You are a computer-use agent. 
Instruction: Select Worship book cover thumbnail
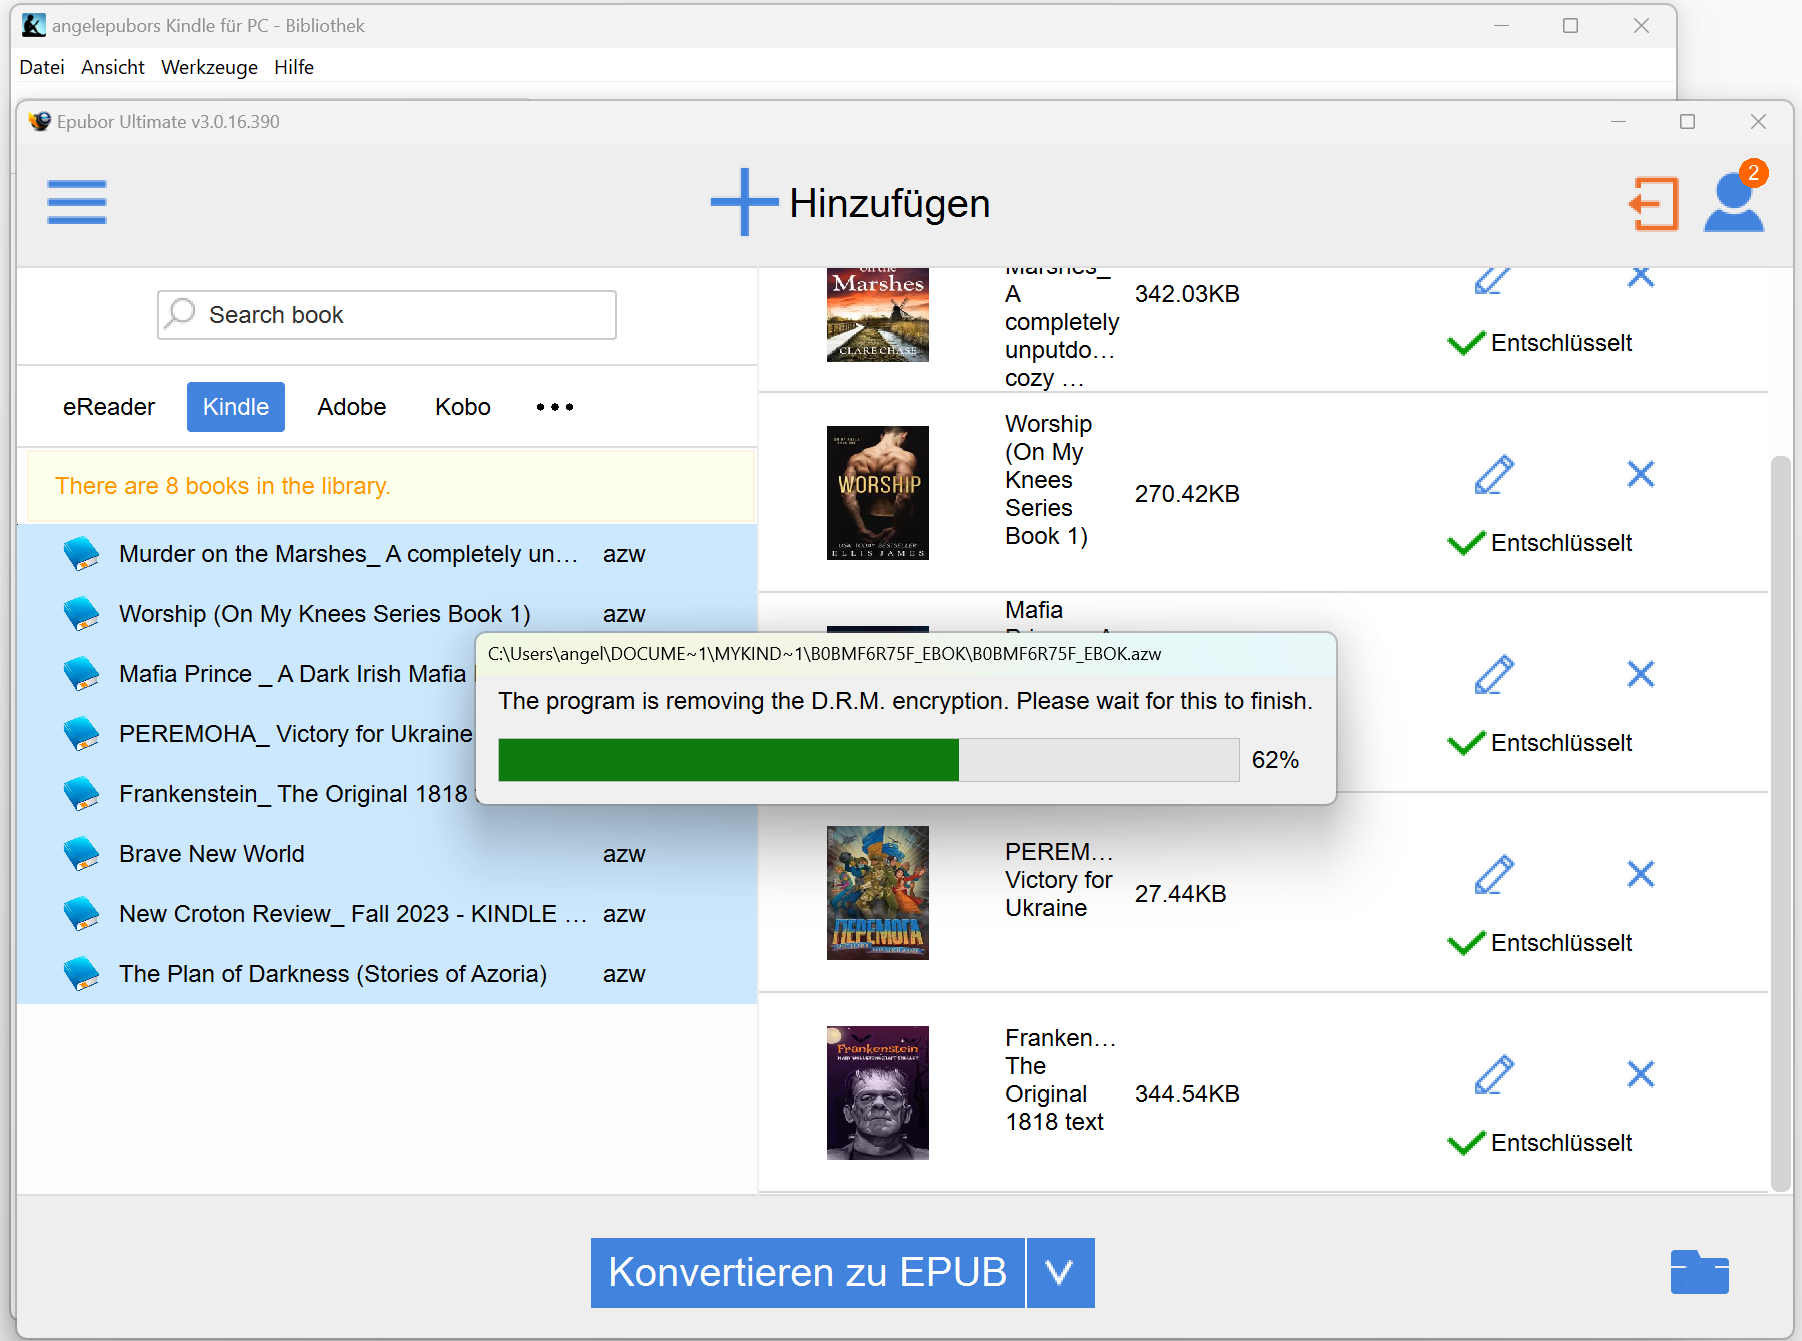[x=878, y=493]
